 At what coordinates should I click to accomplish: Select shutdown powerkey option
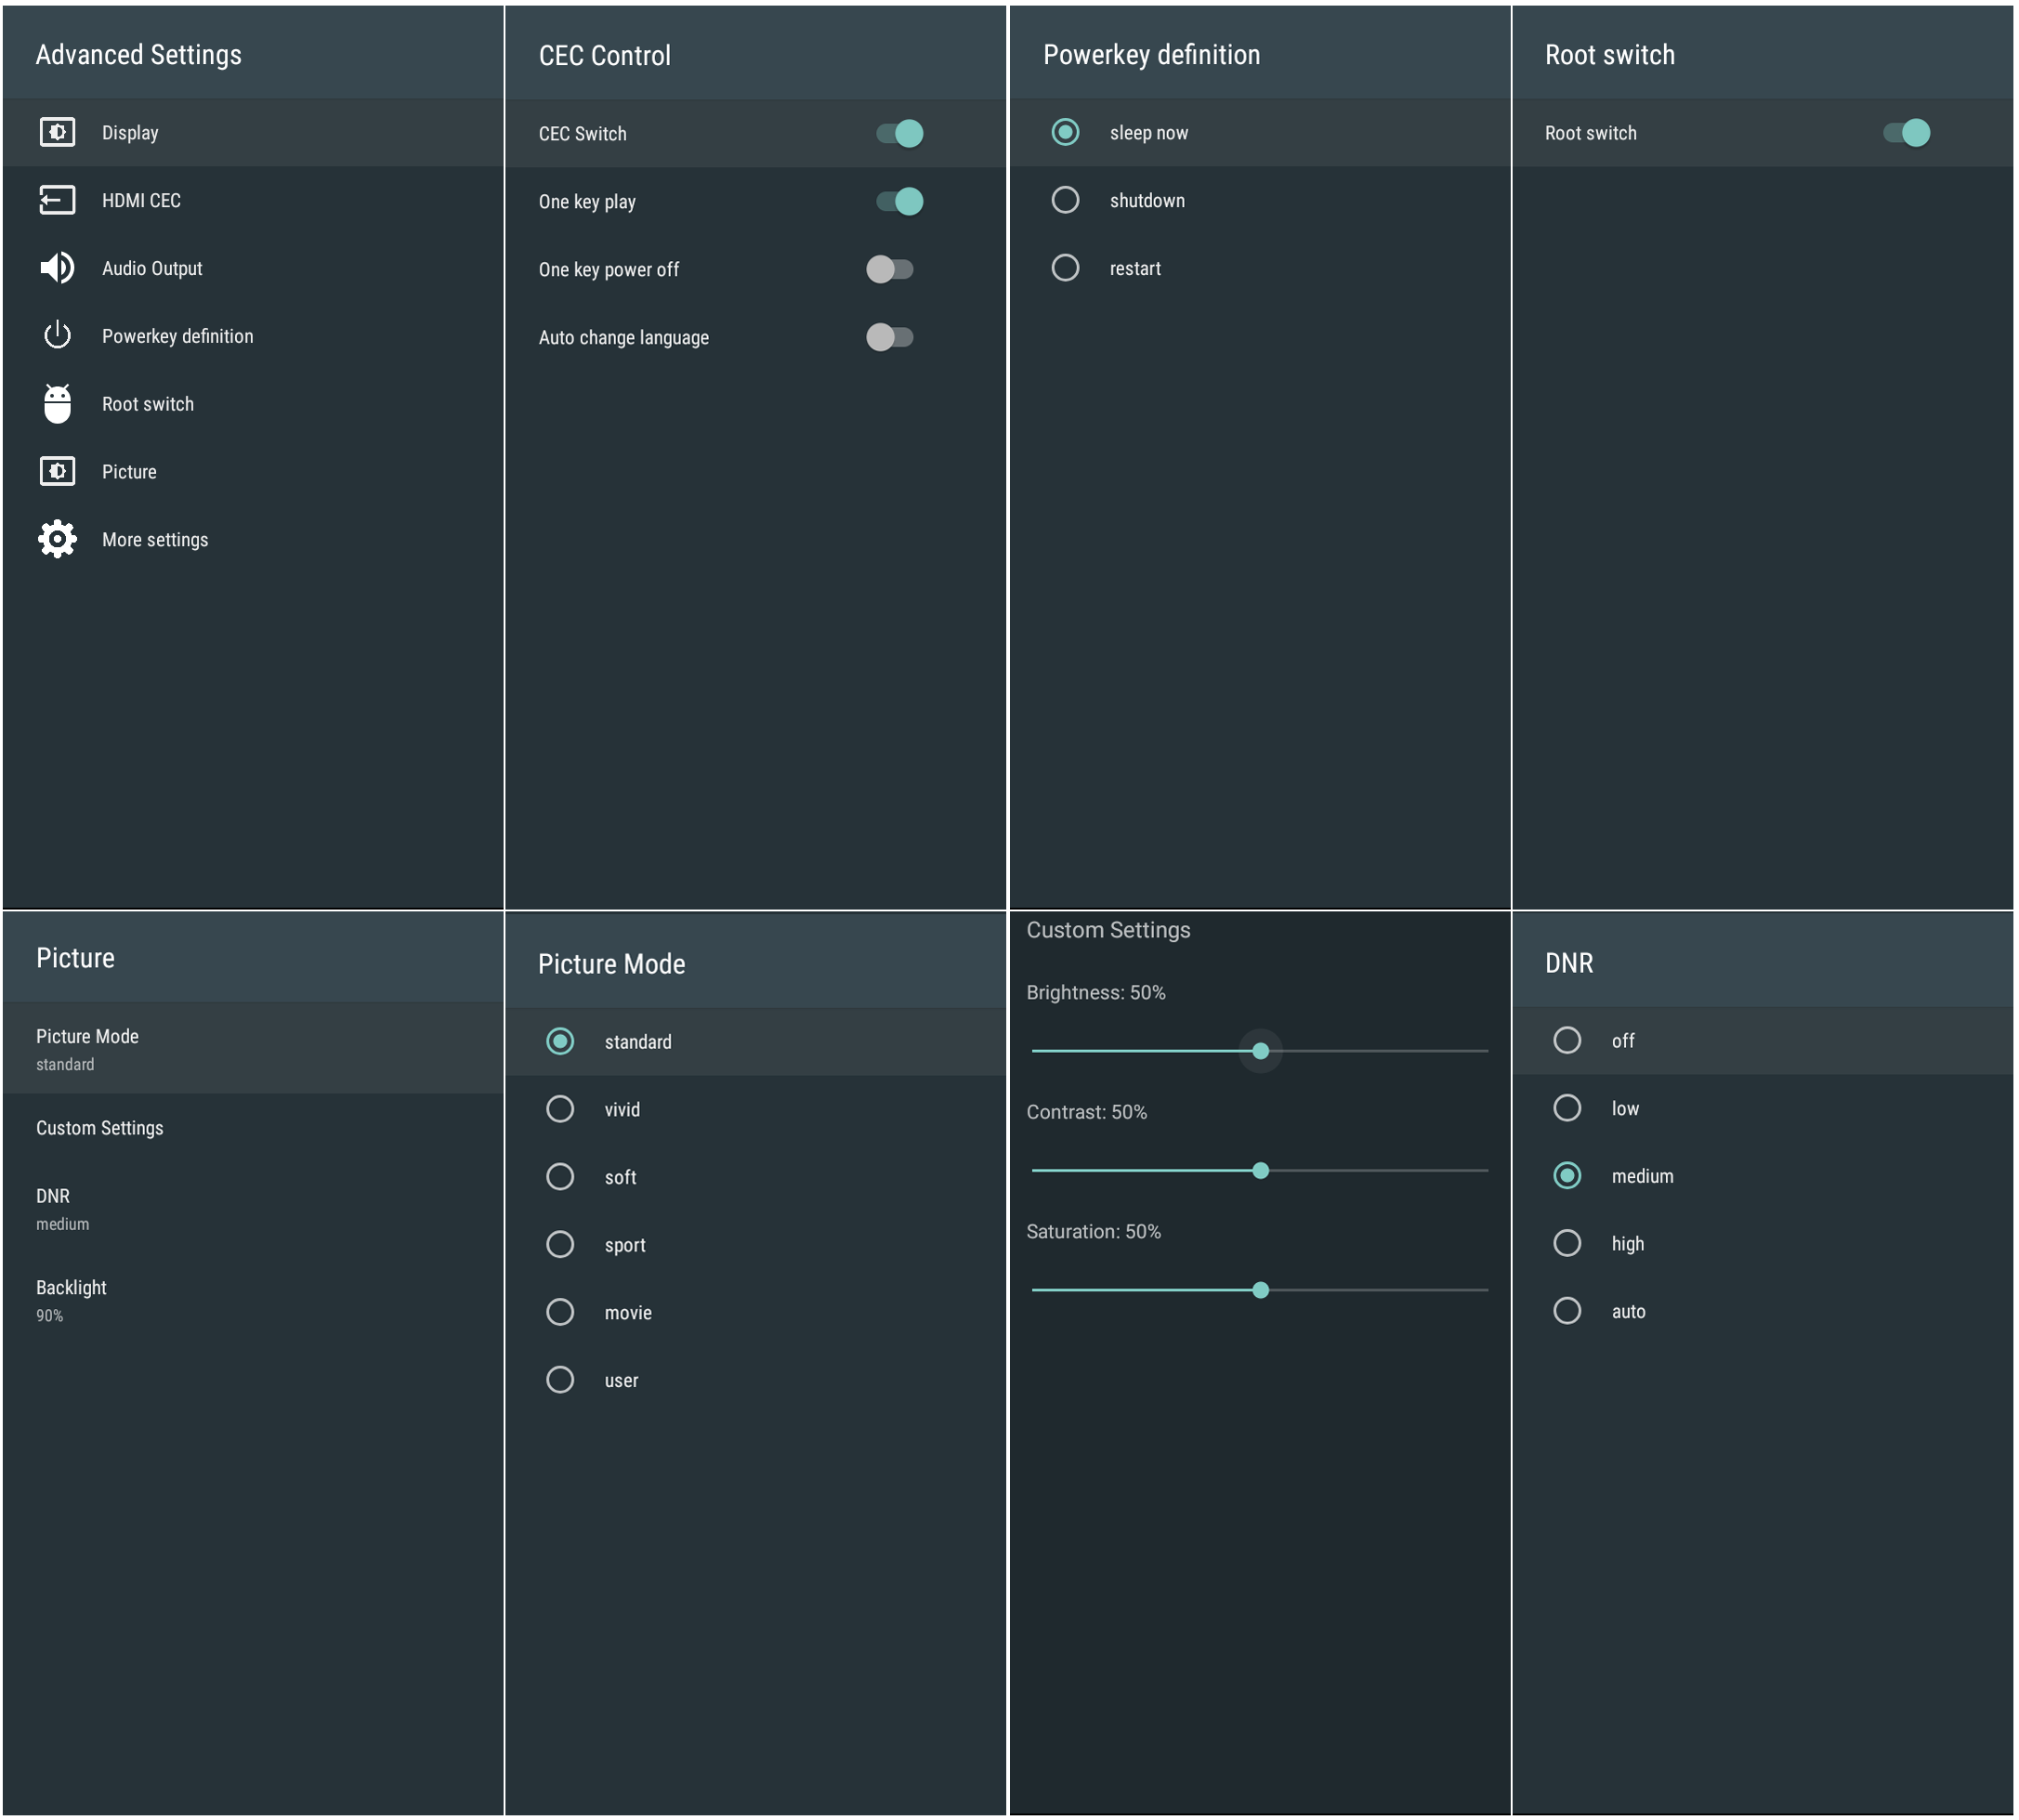pos(1065,200)
